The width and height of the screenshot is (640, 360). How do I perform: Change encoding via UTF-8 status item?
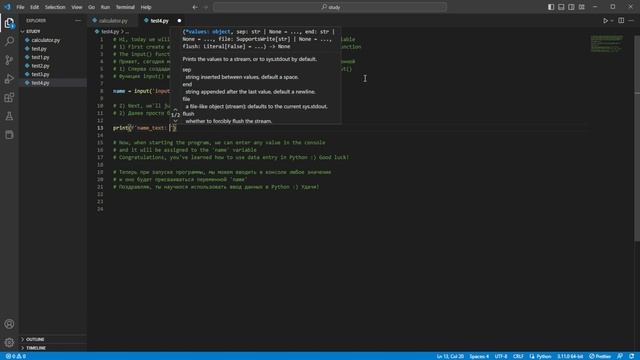point(501,356)
